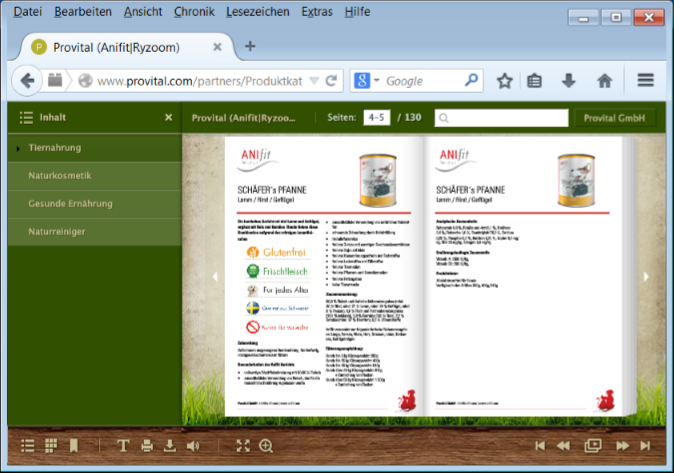This screenshot has height=473, width=674.
Task: Toggle sound with the speaker icon
Action: (193, 446)
